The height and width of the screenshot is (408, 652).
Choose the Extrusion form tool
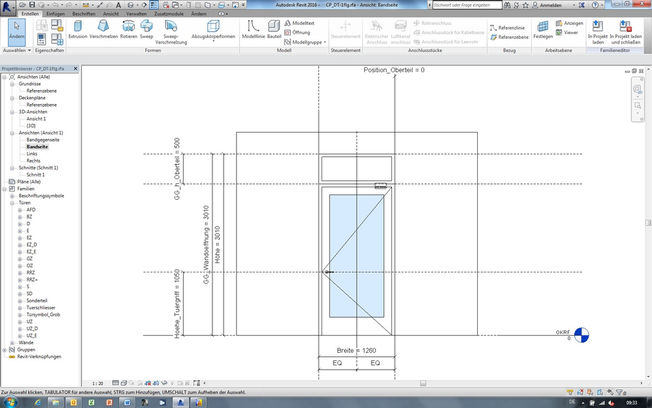pos(78,30)
